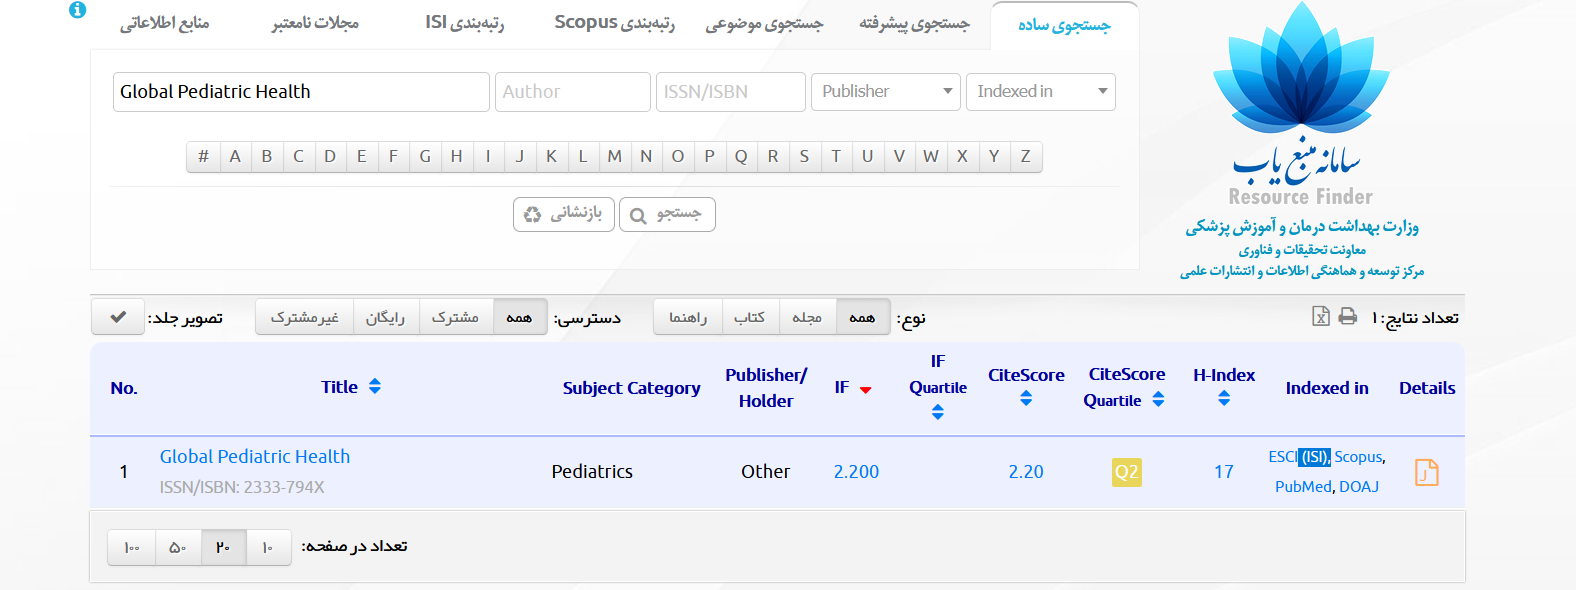Click the info icon at top left
Screen dimensions: 1576x590
pos(77,10)
